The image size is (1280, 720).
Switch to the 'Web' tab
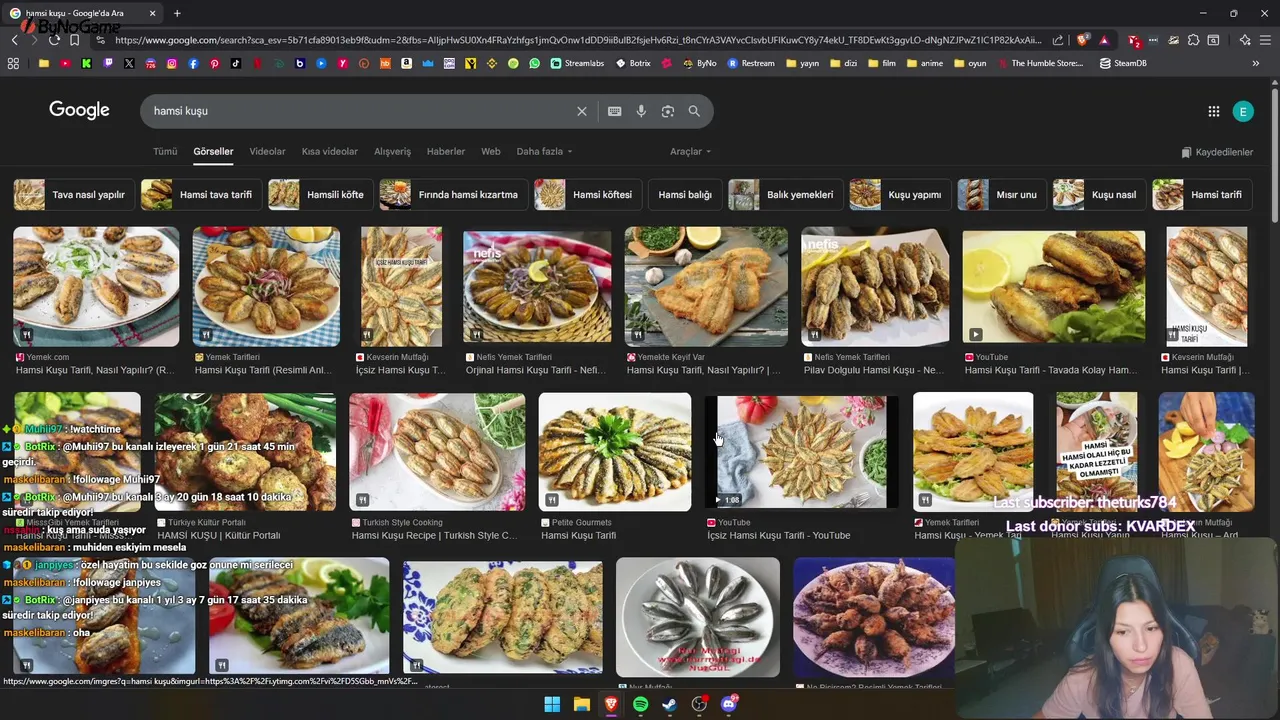[x=491, y=152]
